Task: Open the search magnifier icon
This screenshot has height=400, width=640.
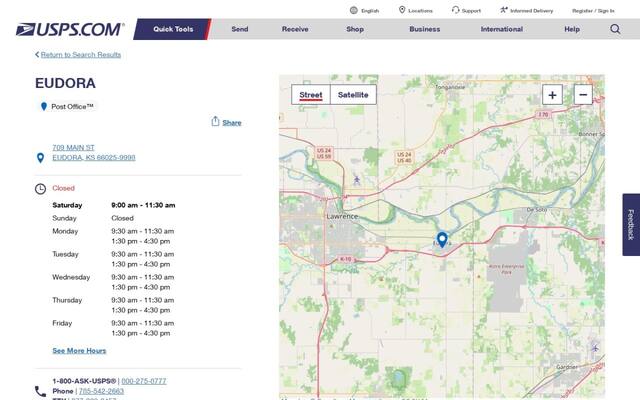Action: tap(615, 29)
